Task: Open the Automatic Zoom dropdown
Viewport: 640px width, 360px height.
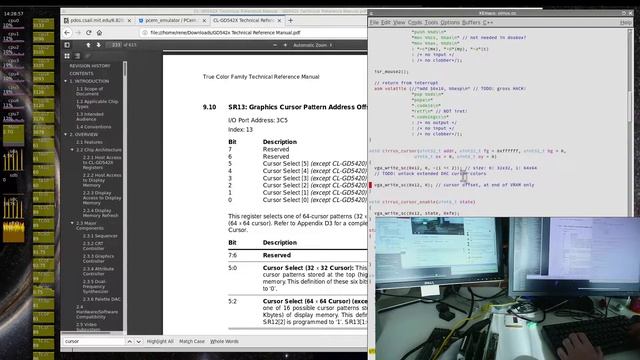Action: pyautogui.click(x=313, y=45)
